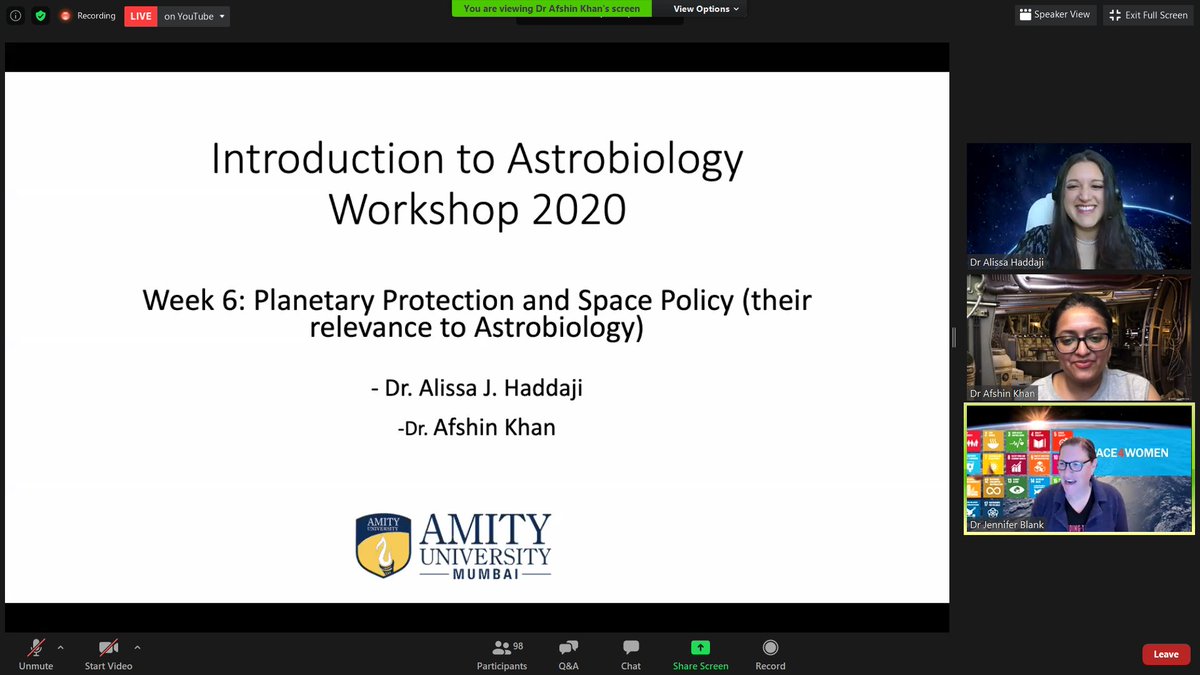Image resolution: width=1200 pixels, height=675 pixels.
Task: Click the 'Week 6: Planetary Protection' subtitle
Action: coord(477,313)
